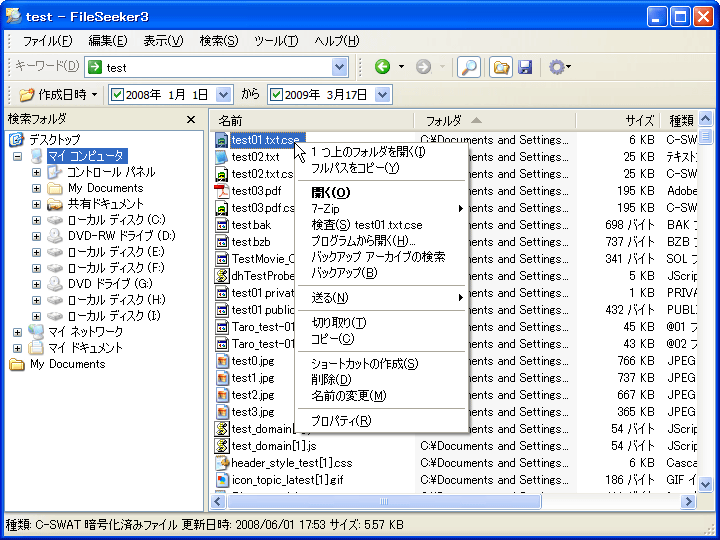Open the 作成日時 date type dropdown
Screen dimensions: 720x540
pos(95,95)
